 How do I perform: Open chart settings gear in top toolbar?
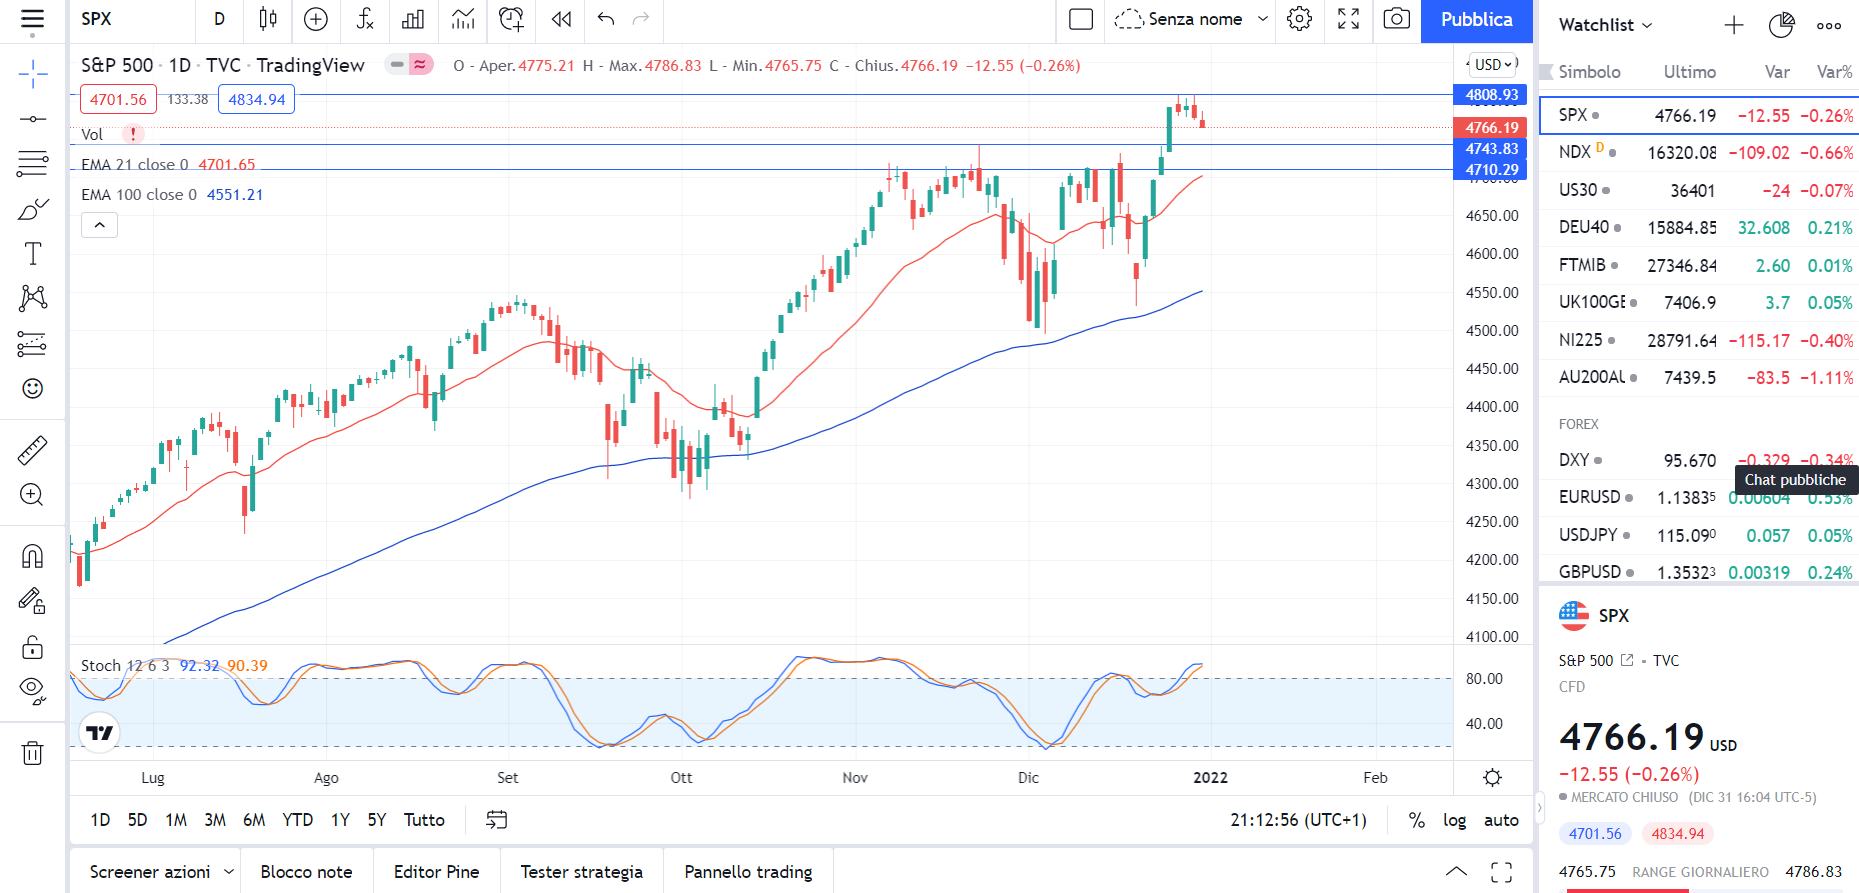[x=1300, y=19]
